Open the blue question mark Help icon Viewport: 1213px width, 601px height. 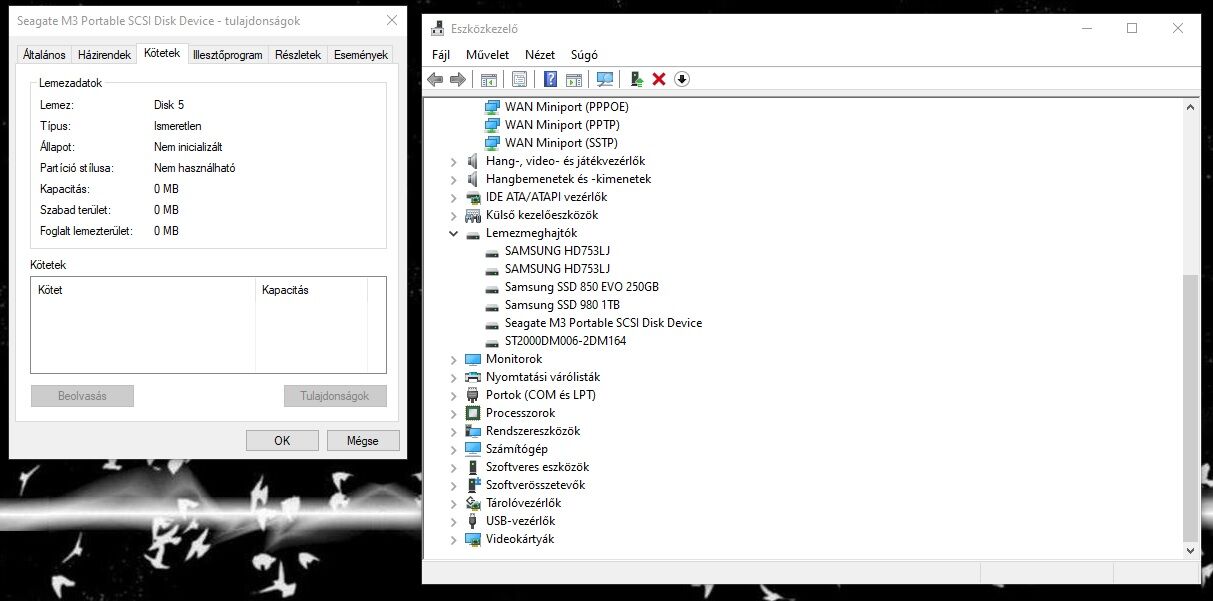pos(550,79)
